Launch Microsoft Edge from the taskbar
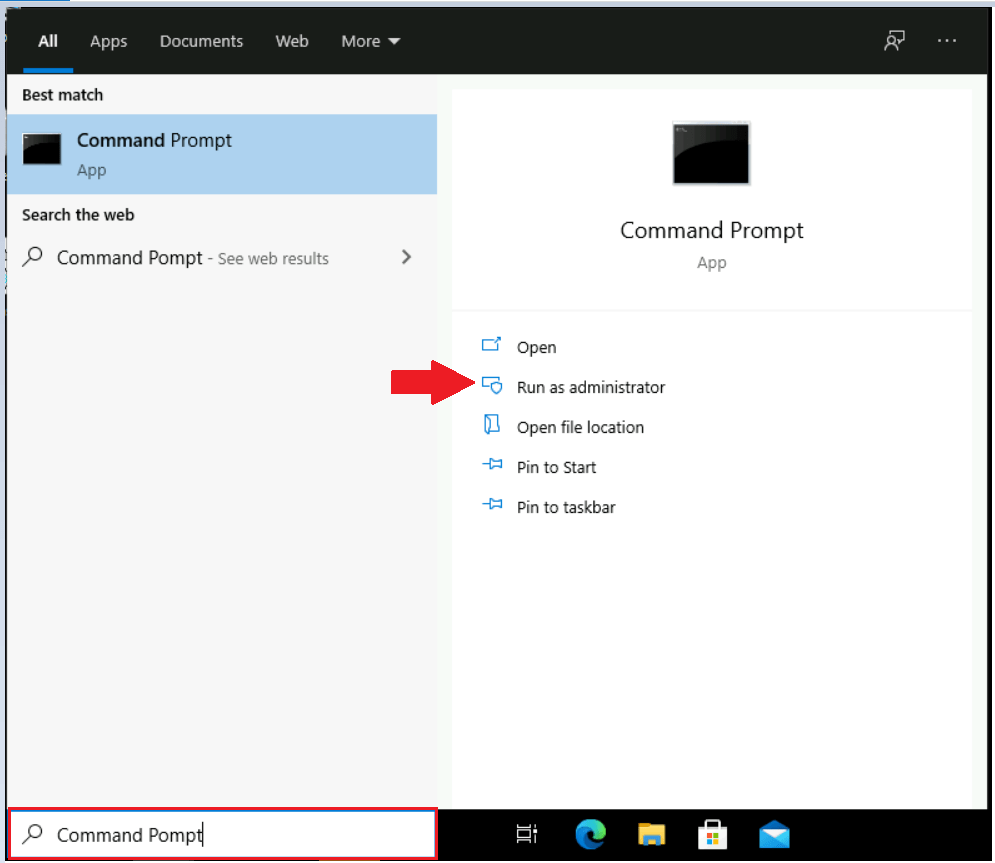The height and width of the screenshot is (863, 995). pos(591,834)
